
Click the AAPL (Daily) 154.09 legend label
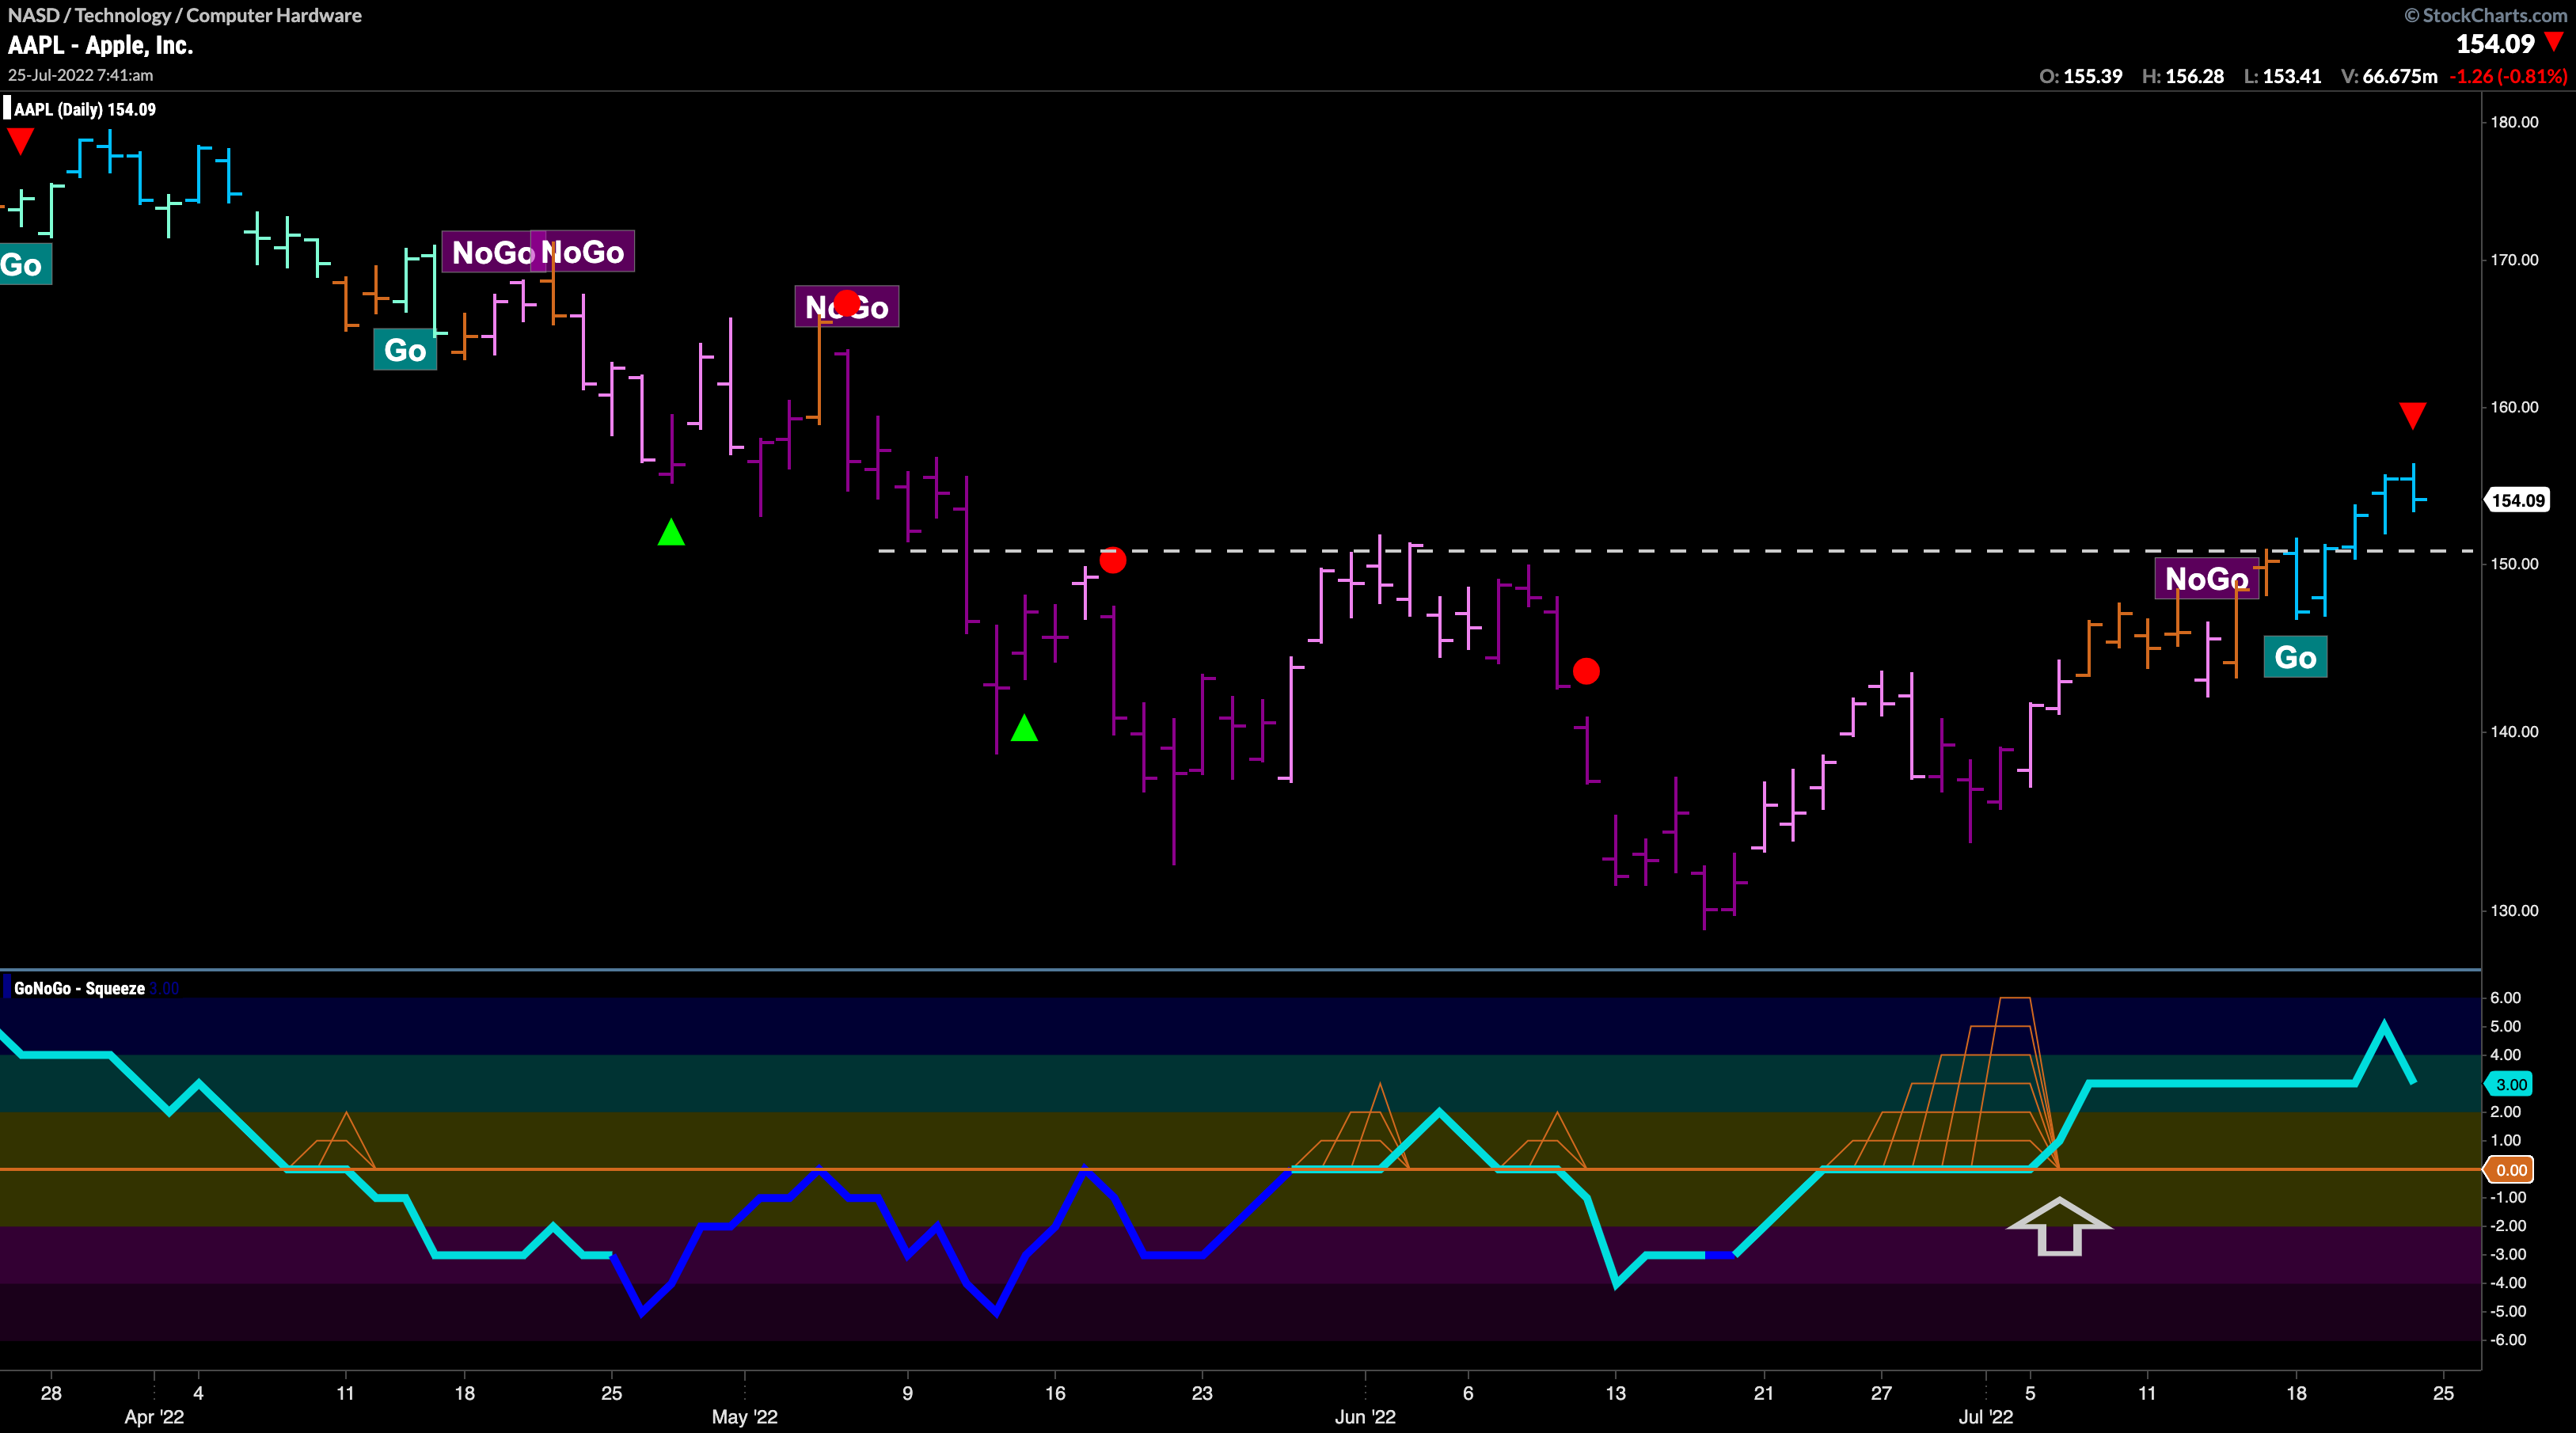(x=84, y=109)
